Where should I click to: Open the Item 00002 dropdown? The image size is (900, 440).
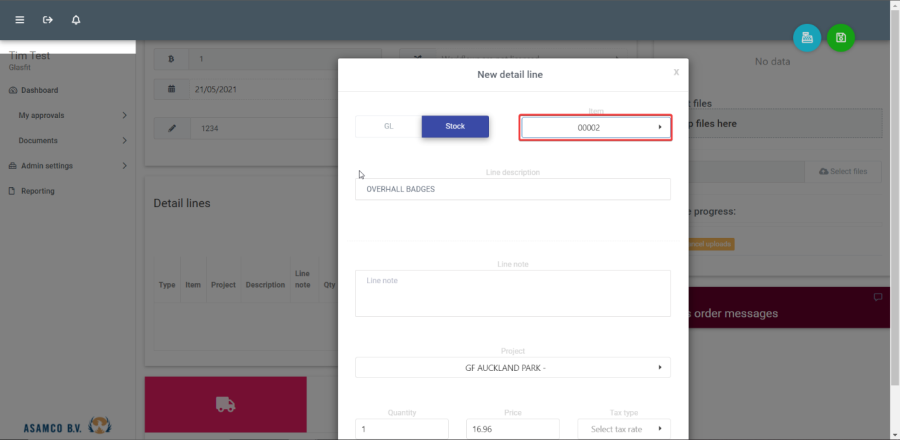pyautogui.click(x=595, y=128)
